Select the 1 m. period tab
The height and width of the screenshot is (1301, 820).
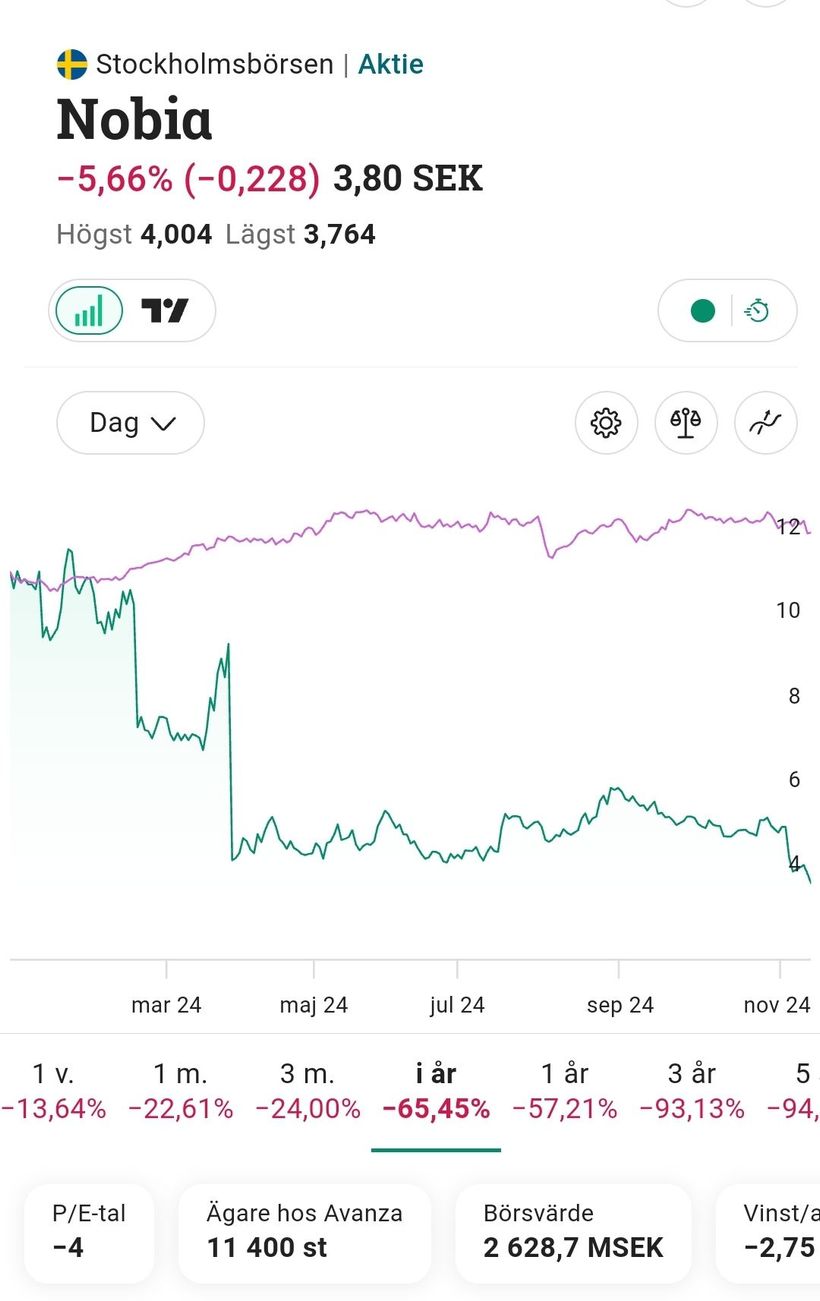pos(180,1090)
